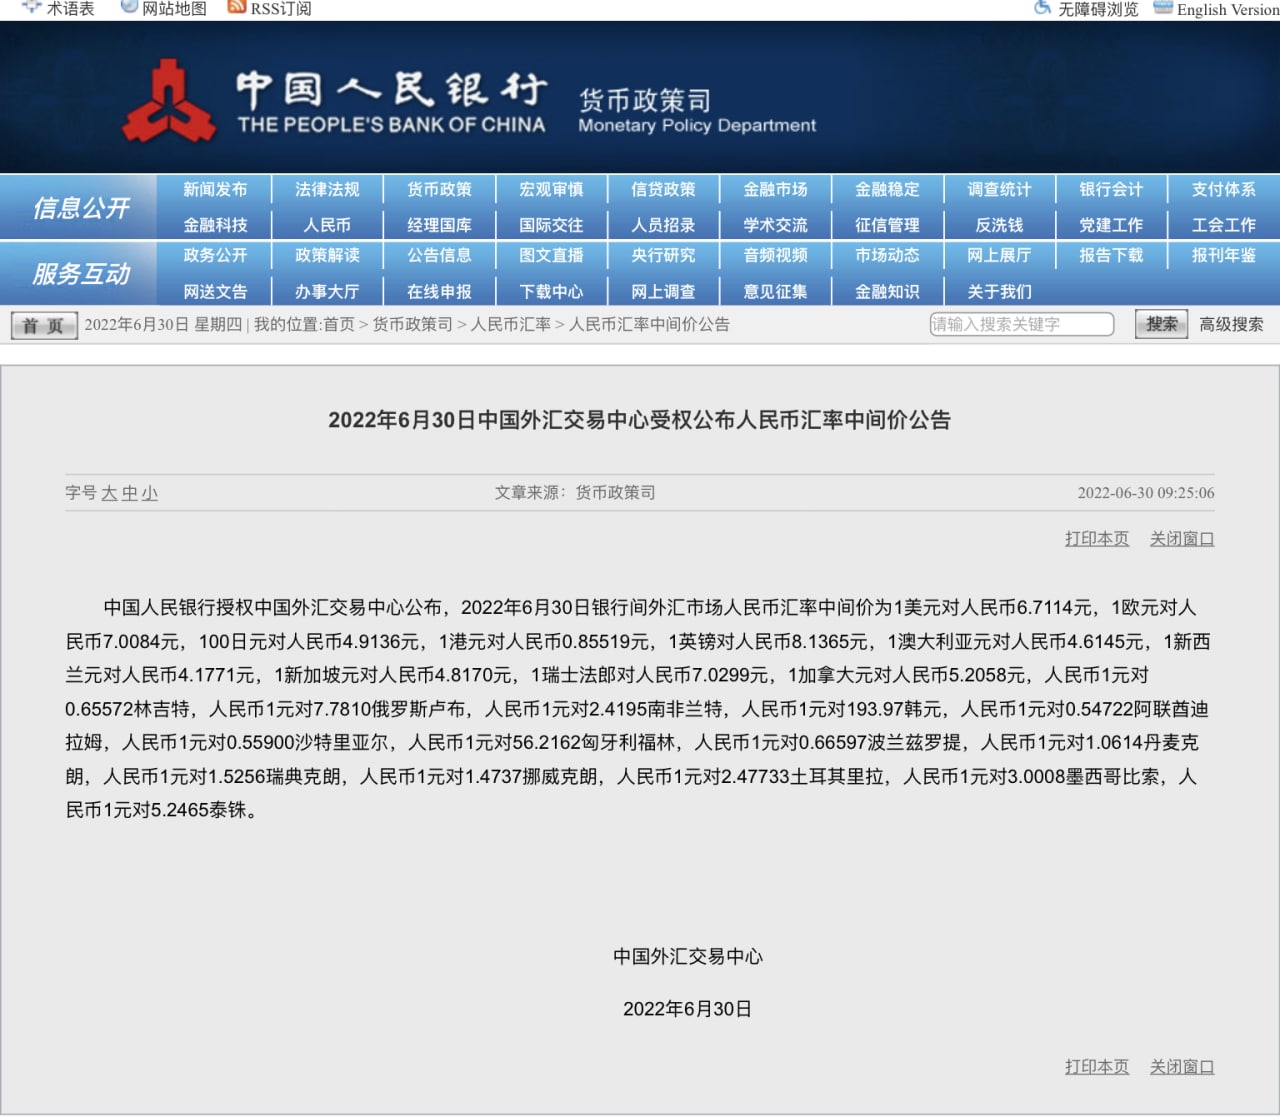Open the 学术交流 menu item
Screen dimensions: 1280x1117
tap(775, 225)
